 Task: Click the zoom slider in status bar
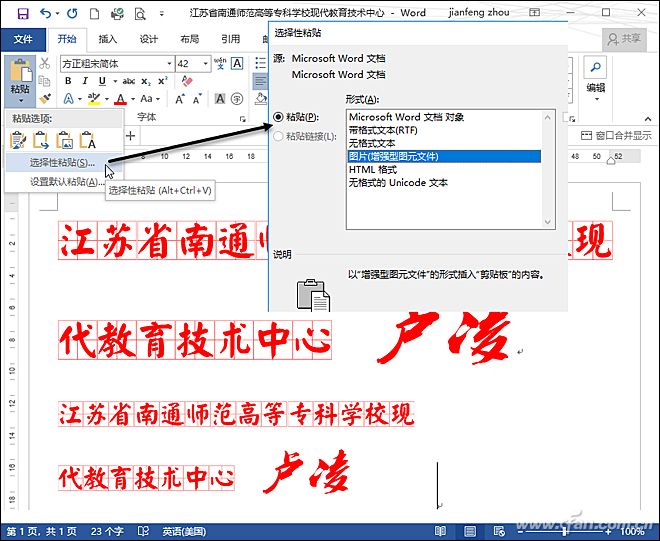(564, 532)
